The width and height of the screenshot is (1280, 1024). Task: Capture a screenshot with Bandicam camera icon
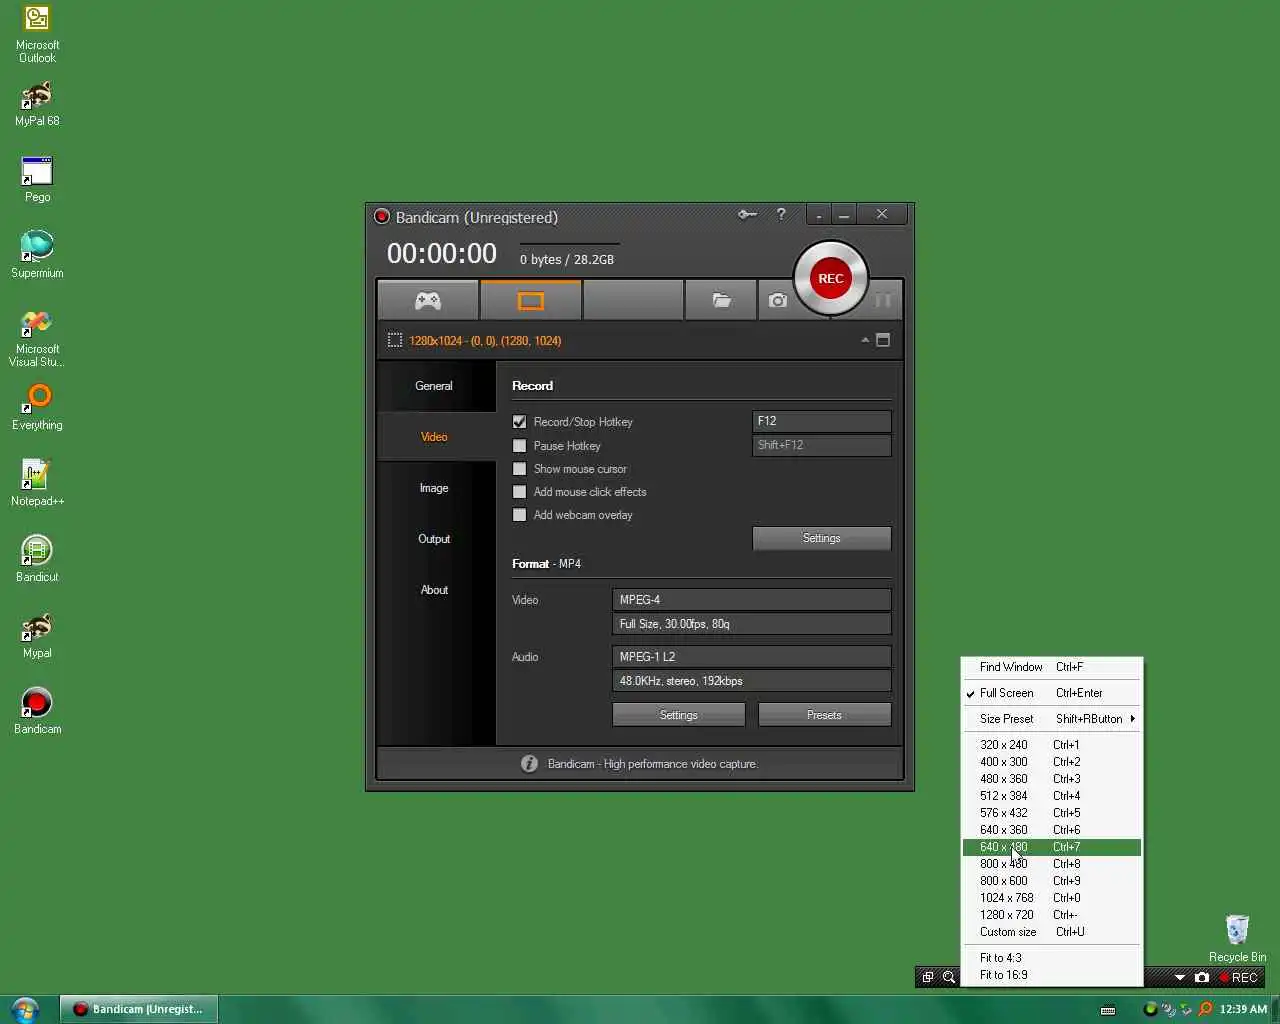coord(778,300)
